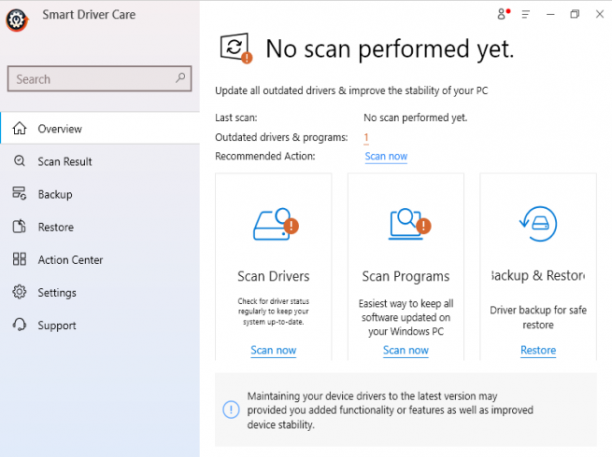Click the Last scan value 'No scan performed yet.'
The width and height of the screenshot is (612, 457).
pyautogui.click(x=415, y=117)
